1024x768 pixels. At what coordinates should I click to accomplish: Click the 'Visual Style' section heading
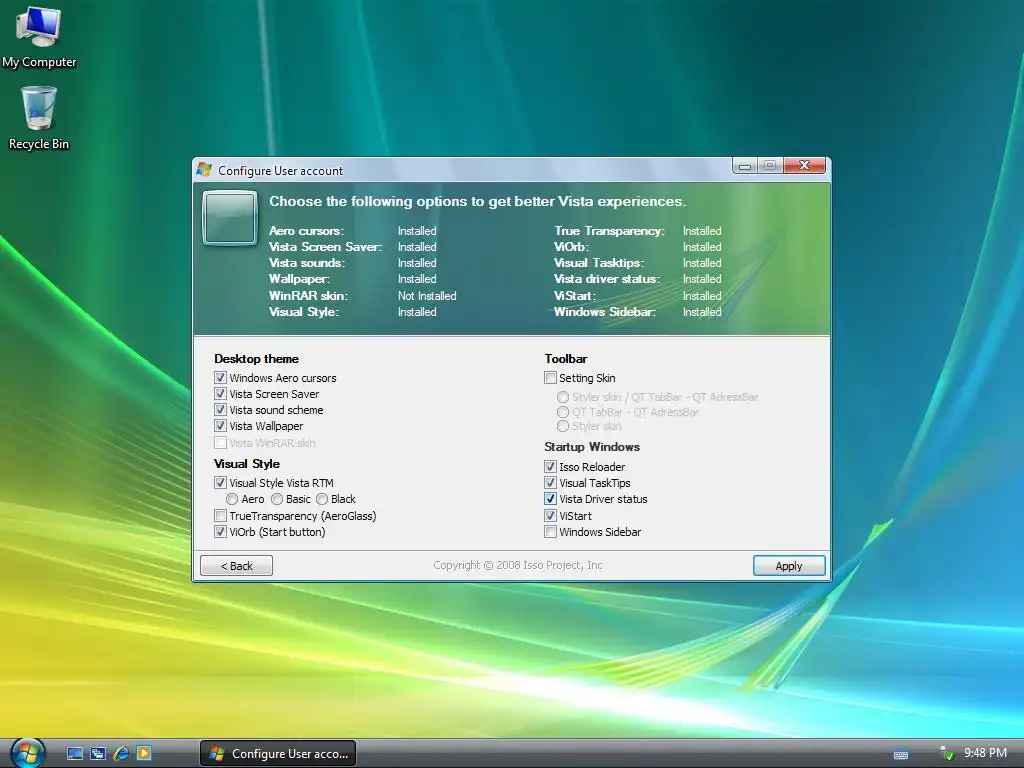tap(247, 464)
